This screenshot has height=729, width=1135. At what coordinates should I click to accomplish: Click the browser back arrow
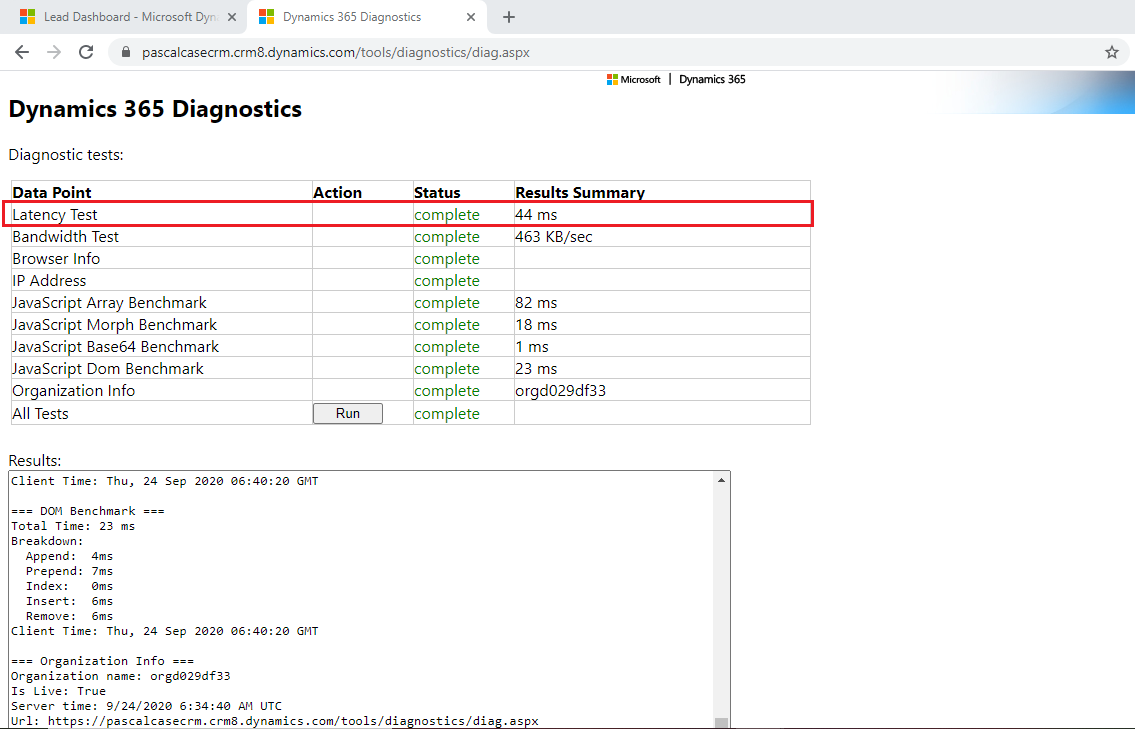22,52
